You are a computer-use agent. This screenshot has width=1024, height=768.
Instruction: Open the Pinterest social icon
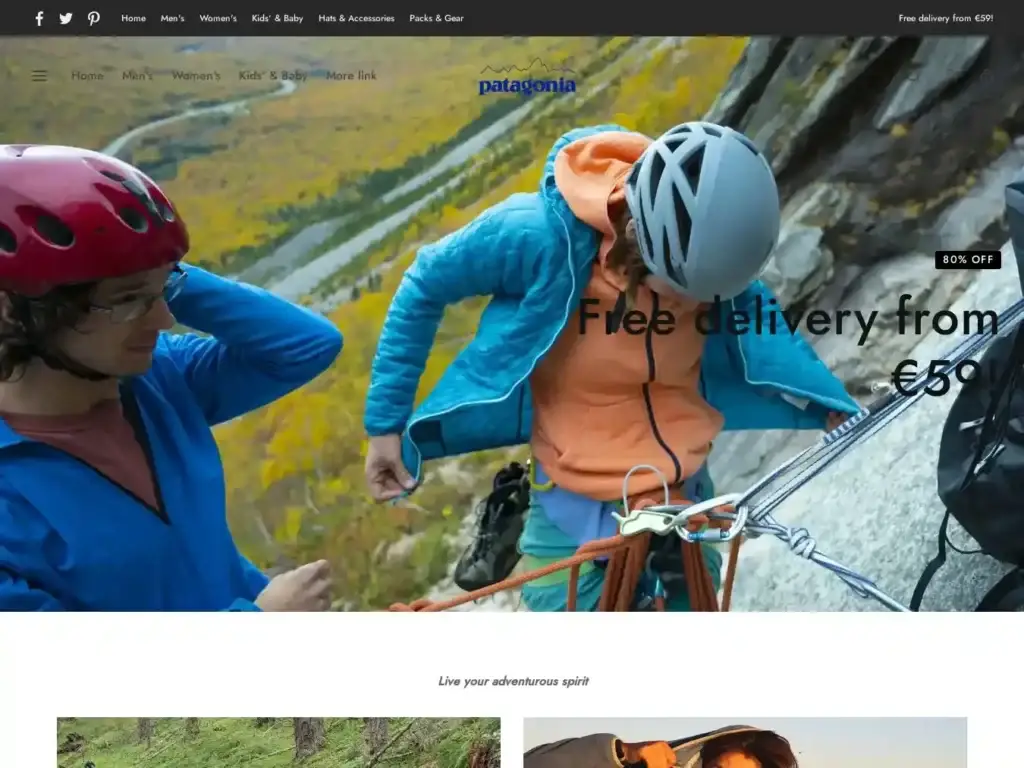[93, 18]
